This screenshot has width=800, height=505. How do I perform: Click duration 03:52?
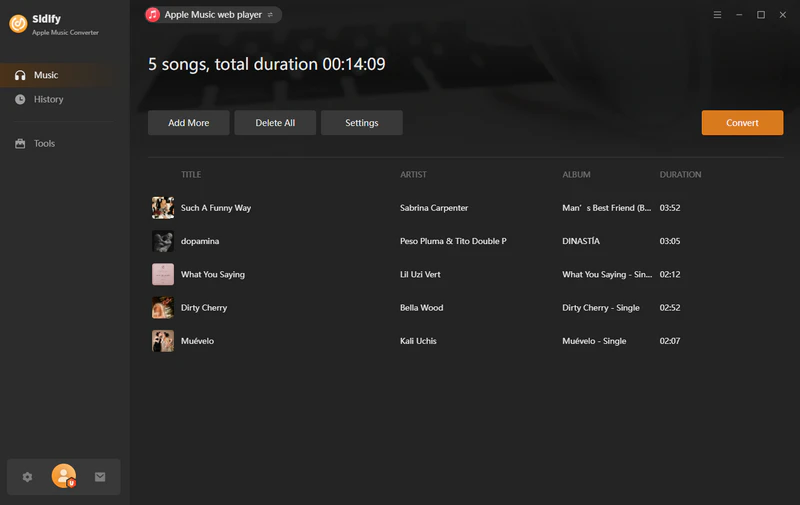point(670,208)
